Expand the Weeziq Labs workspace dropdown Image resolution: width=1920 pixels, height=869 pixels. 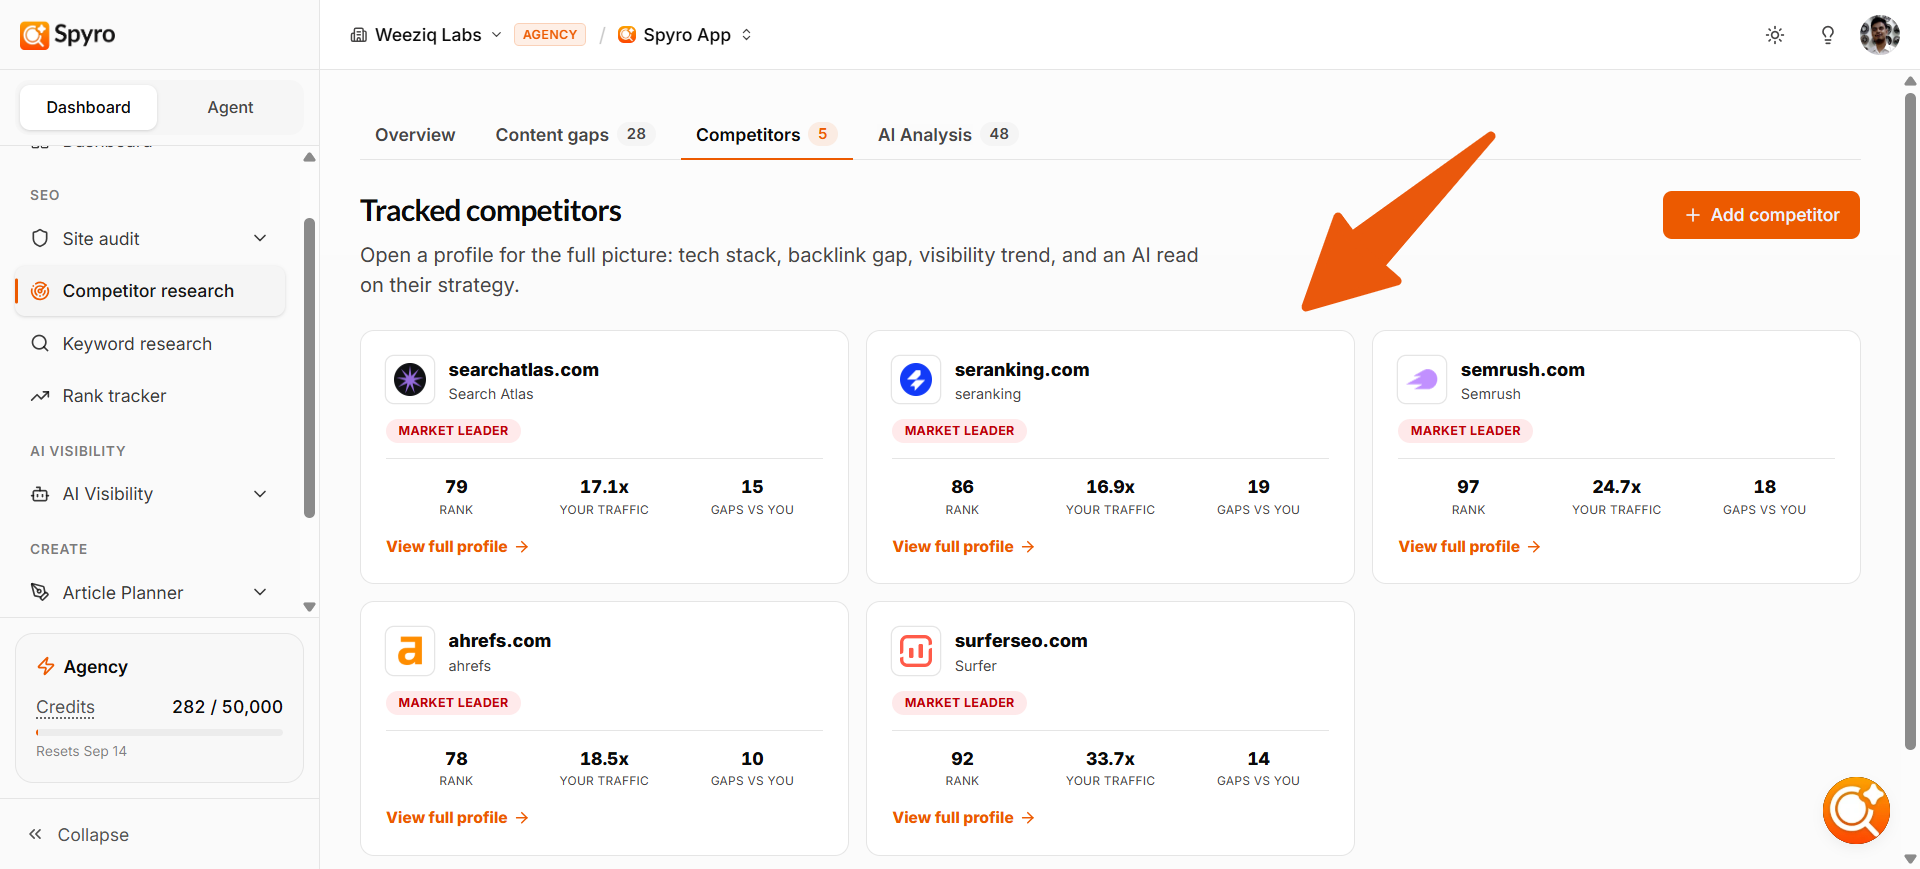pos(496,35)
